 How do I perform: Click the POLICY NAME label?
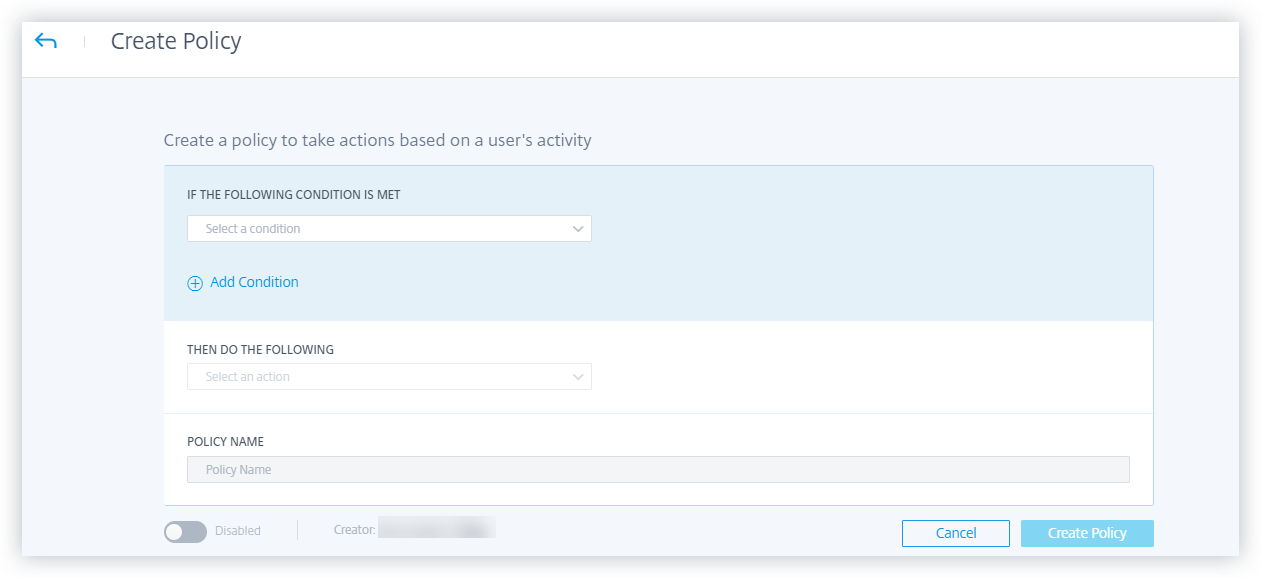point(225,441)
